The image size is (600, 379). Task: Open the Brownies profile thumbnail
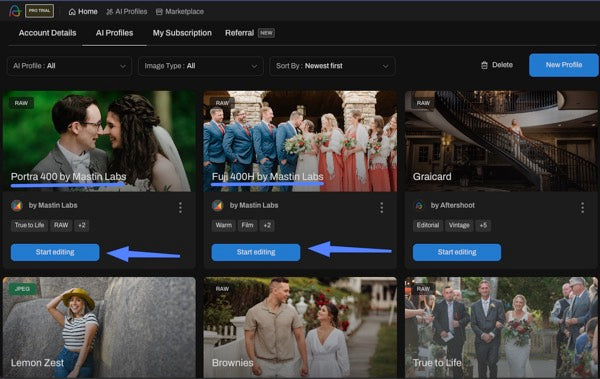tap(300, 328)
